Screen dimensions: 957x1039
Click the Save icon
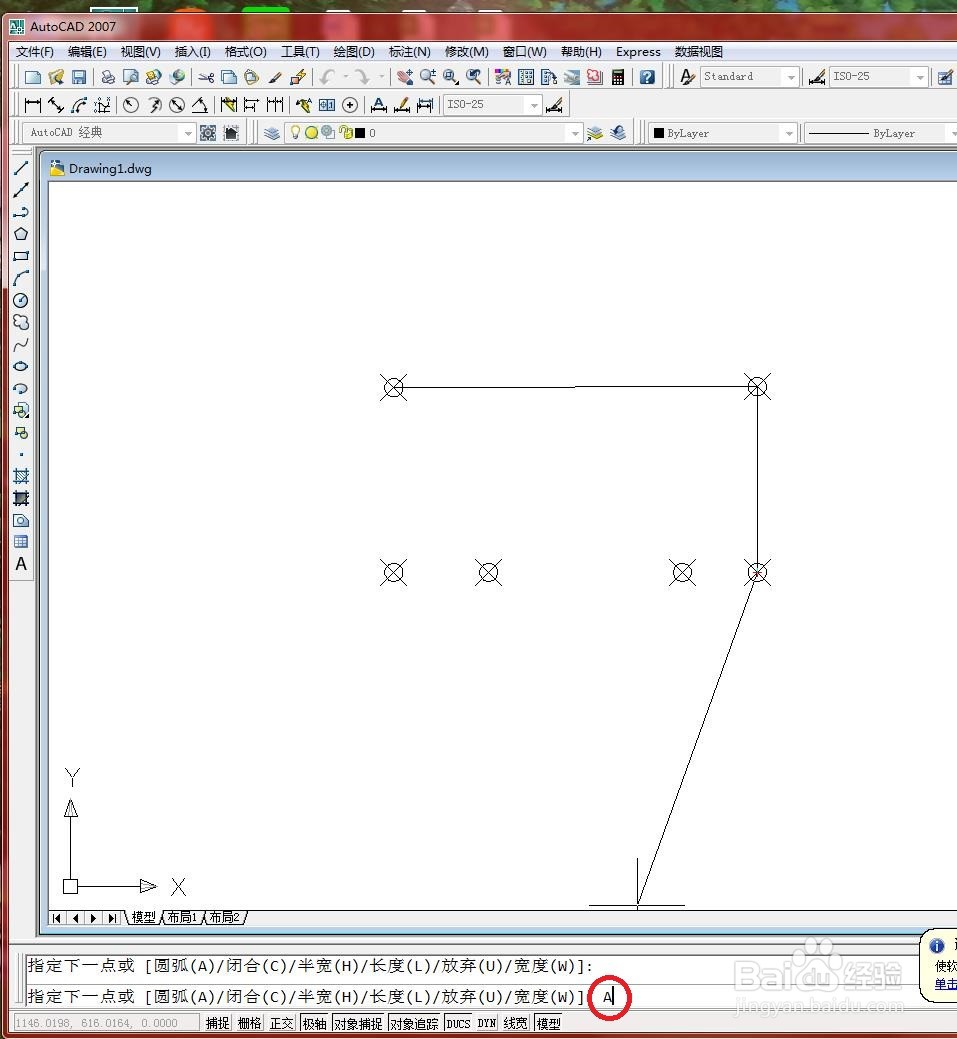pos(79,77)
